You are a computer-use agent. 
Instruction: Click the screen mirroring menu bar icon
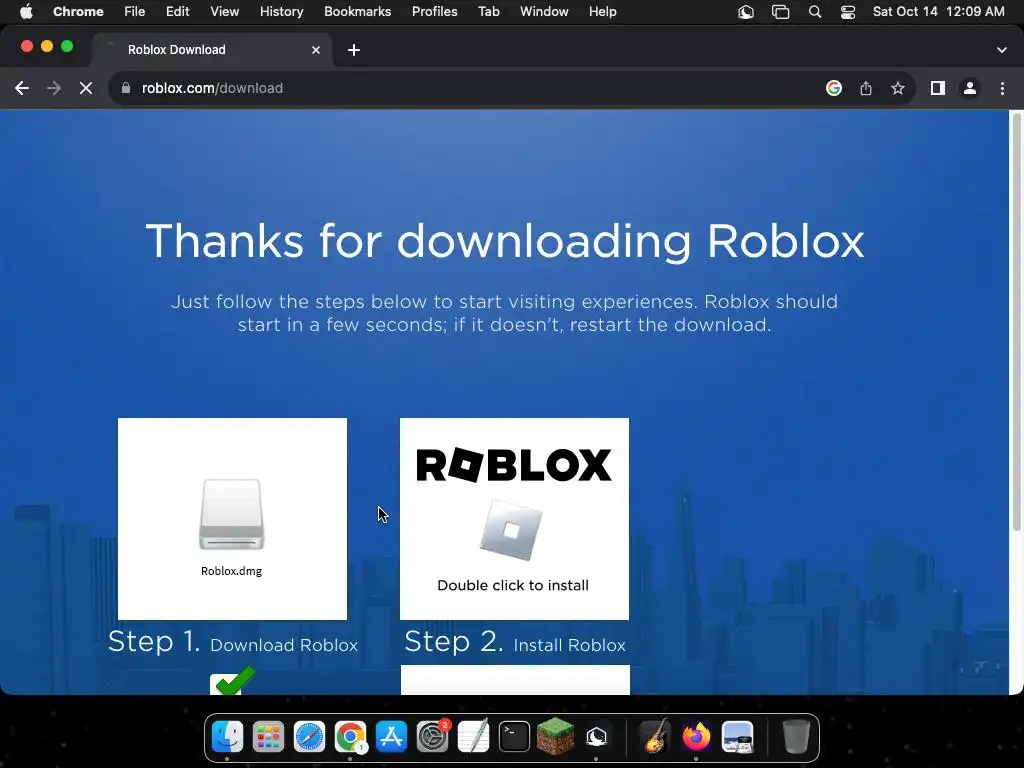780,12
